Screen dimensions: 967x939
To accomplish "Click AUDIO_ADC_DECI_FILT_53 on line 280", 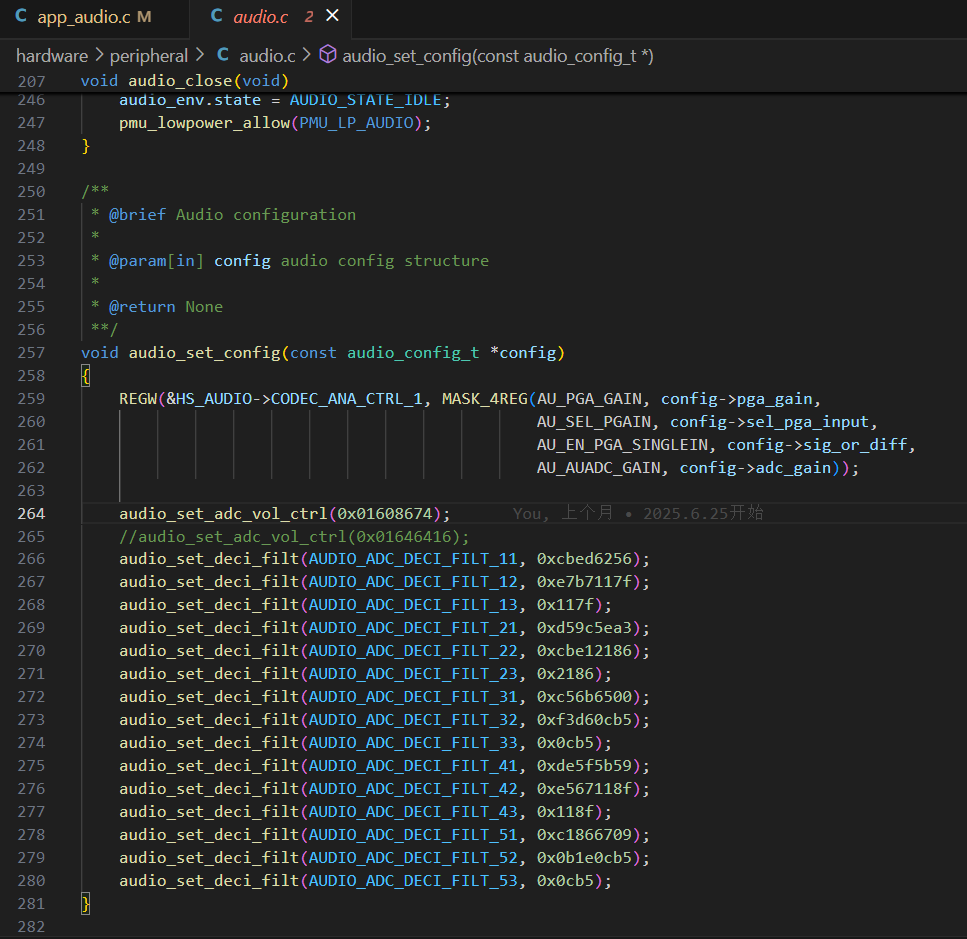I will click(x=413, y=881).
